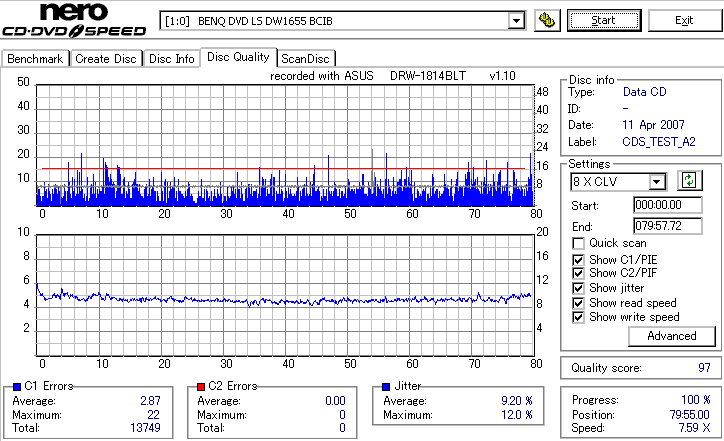Disable Show jitter checkbox
The image size is (724, 441).
click(x=578, y=288)
